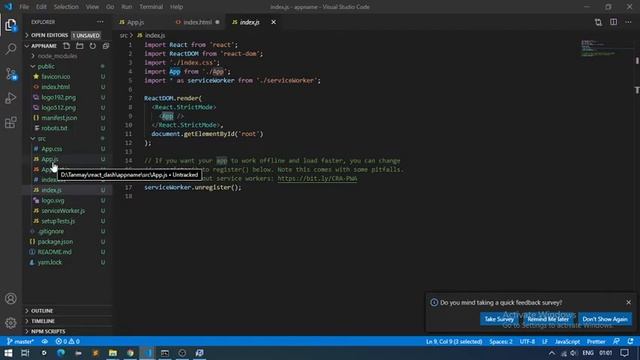Open File Explorer from taskbar

click(113, 353)
